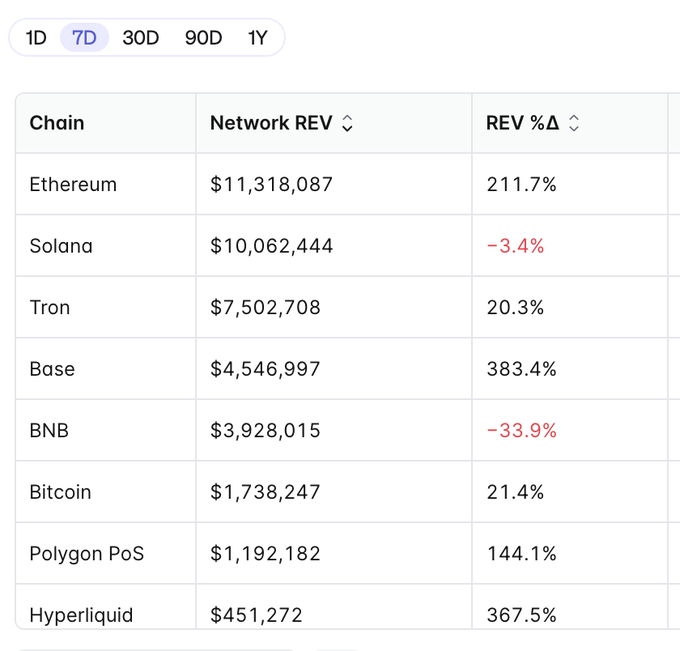
Task: Click the Network REV column header
Action: click(270, 123)
